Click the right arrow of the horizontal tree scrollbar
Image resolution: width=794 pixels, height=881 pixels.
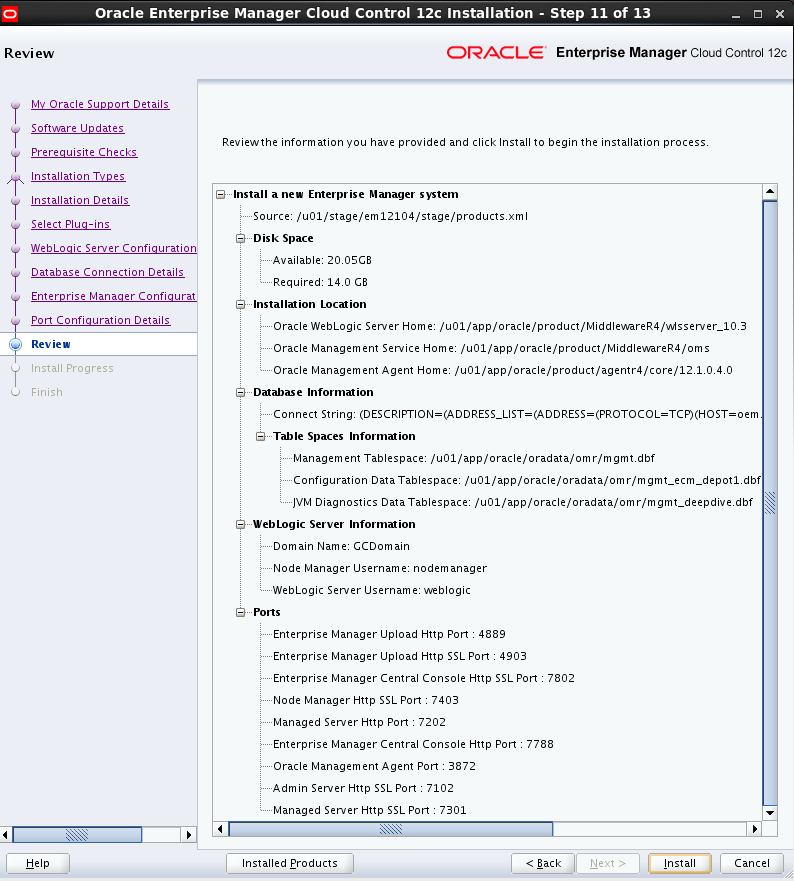pyautogui.click(x=755, y=829)
